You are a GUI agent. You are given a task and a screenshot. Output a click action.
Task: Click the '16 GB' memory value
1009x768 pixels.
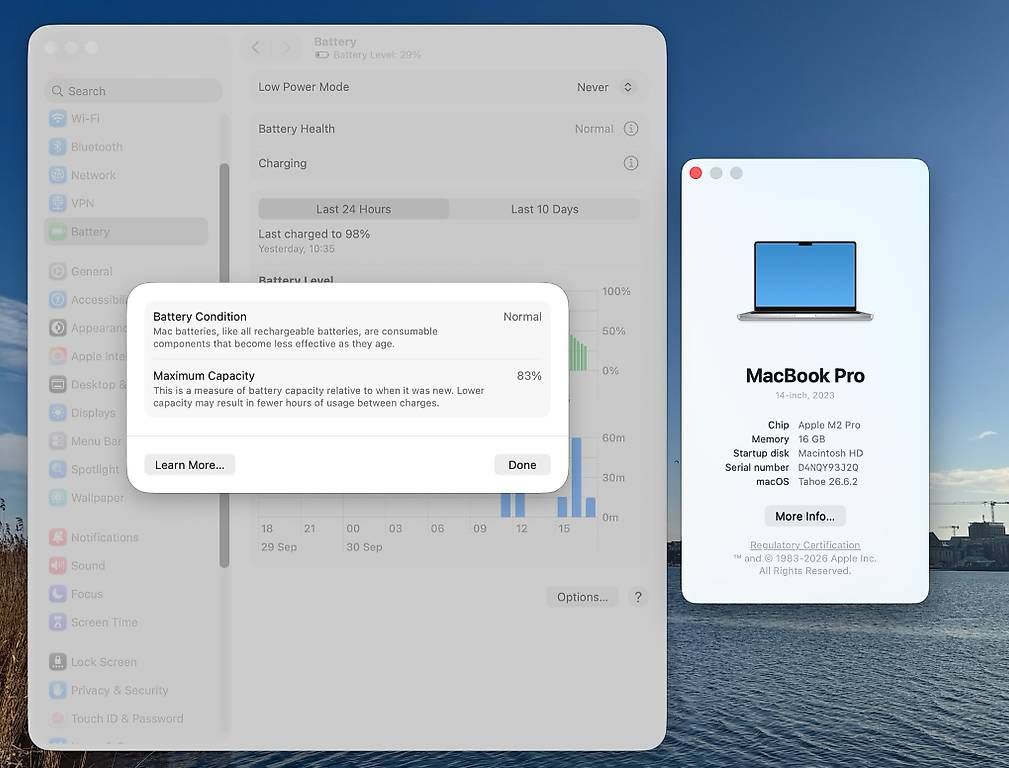tap(811, 439)
